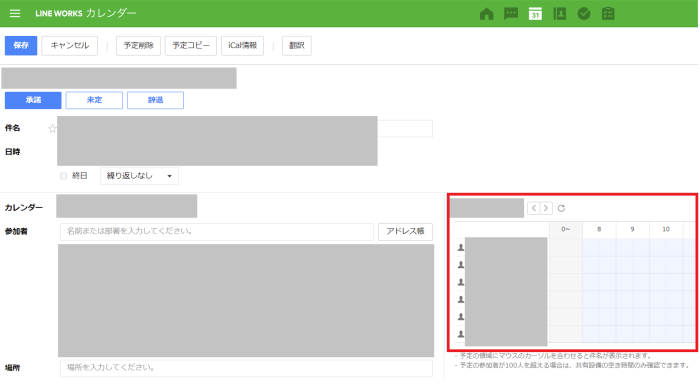The height and width of the screenshot is (385, 700).
Task: Click the star next to 件名
Action: [52, 129]
